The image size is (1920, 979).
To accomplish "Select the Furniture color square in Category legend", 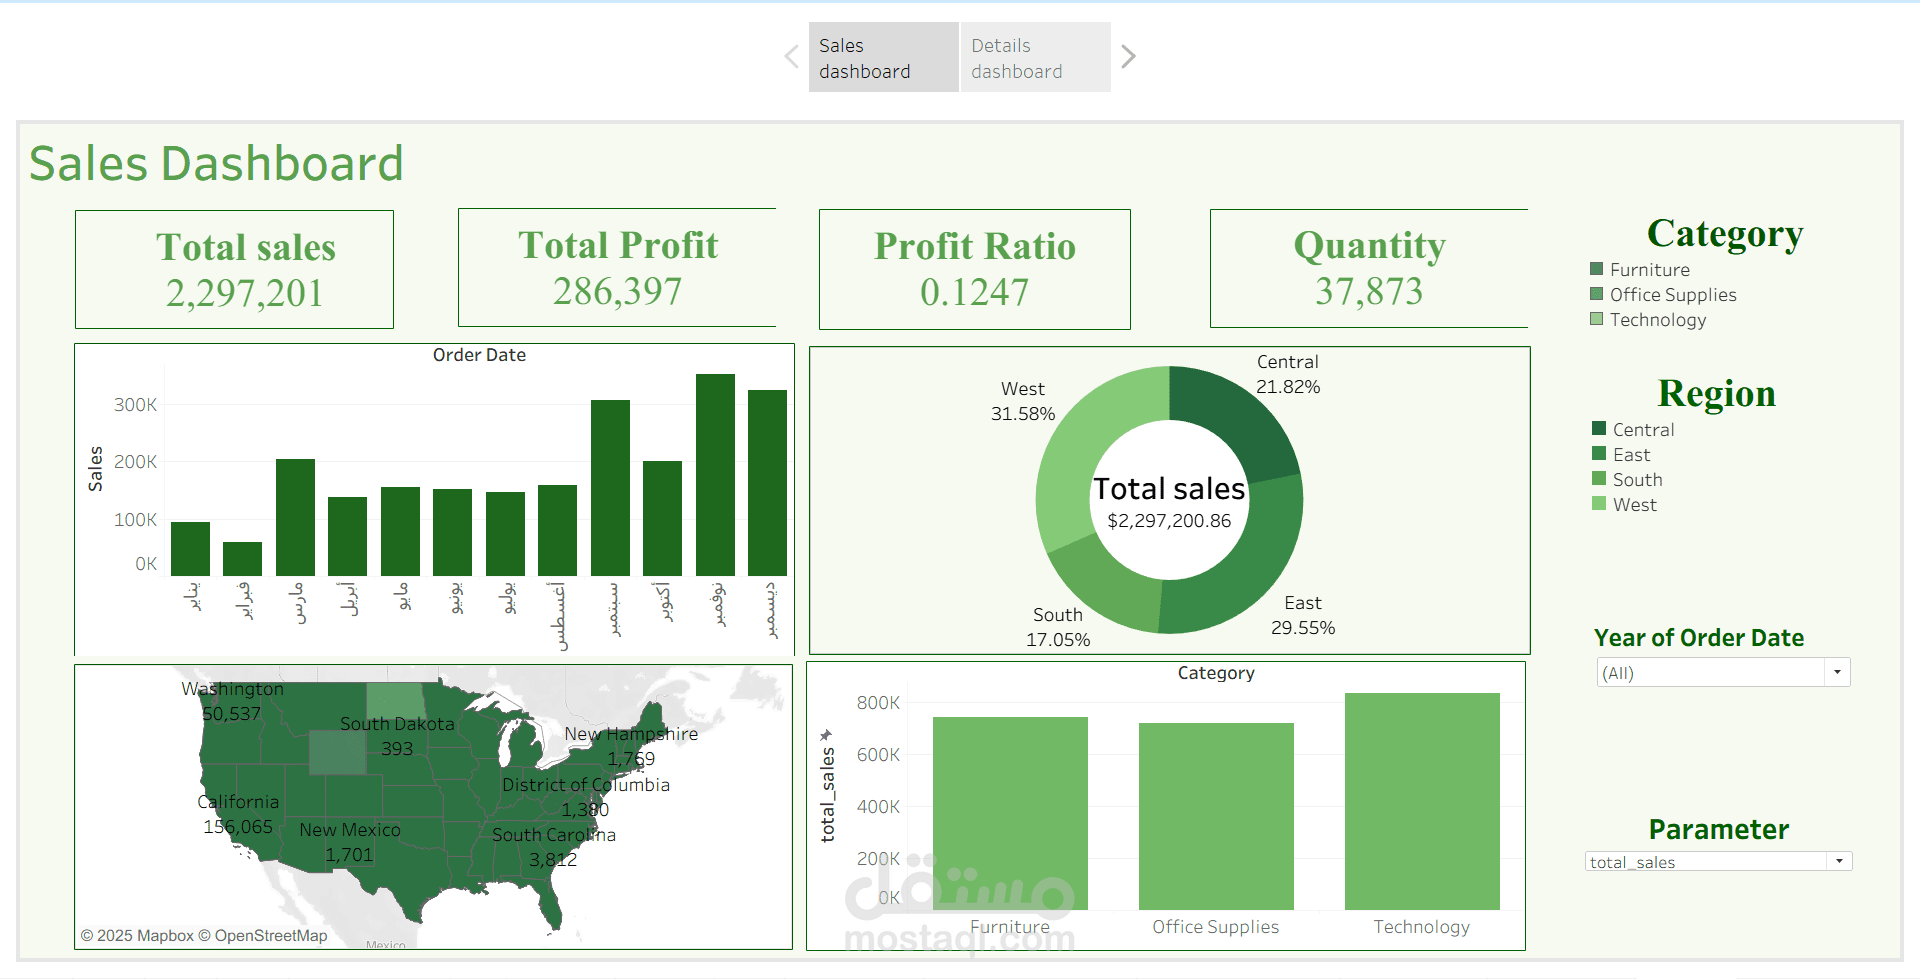I will tap(1597, 268).
